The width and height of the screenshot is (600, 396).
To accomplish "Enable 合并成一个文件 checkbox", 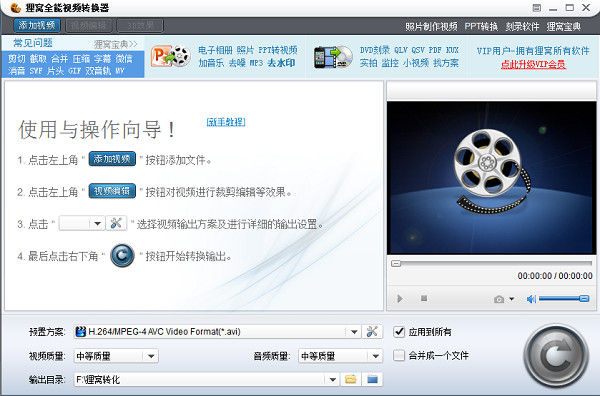I will coord(399,355).
